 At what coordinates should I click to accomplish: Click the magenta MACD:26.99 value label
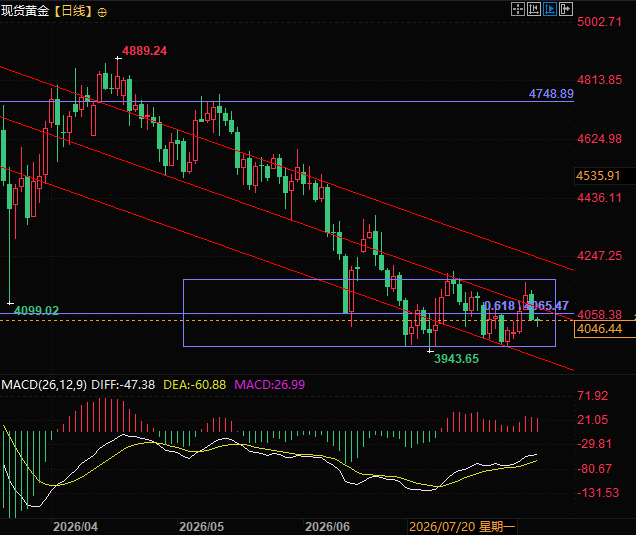[270, 385]
